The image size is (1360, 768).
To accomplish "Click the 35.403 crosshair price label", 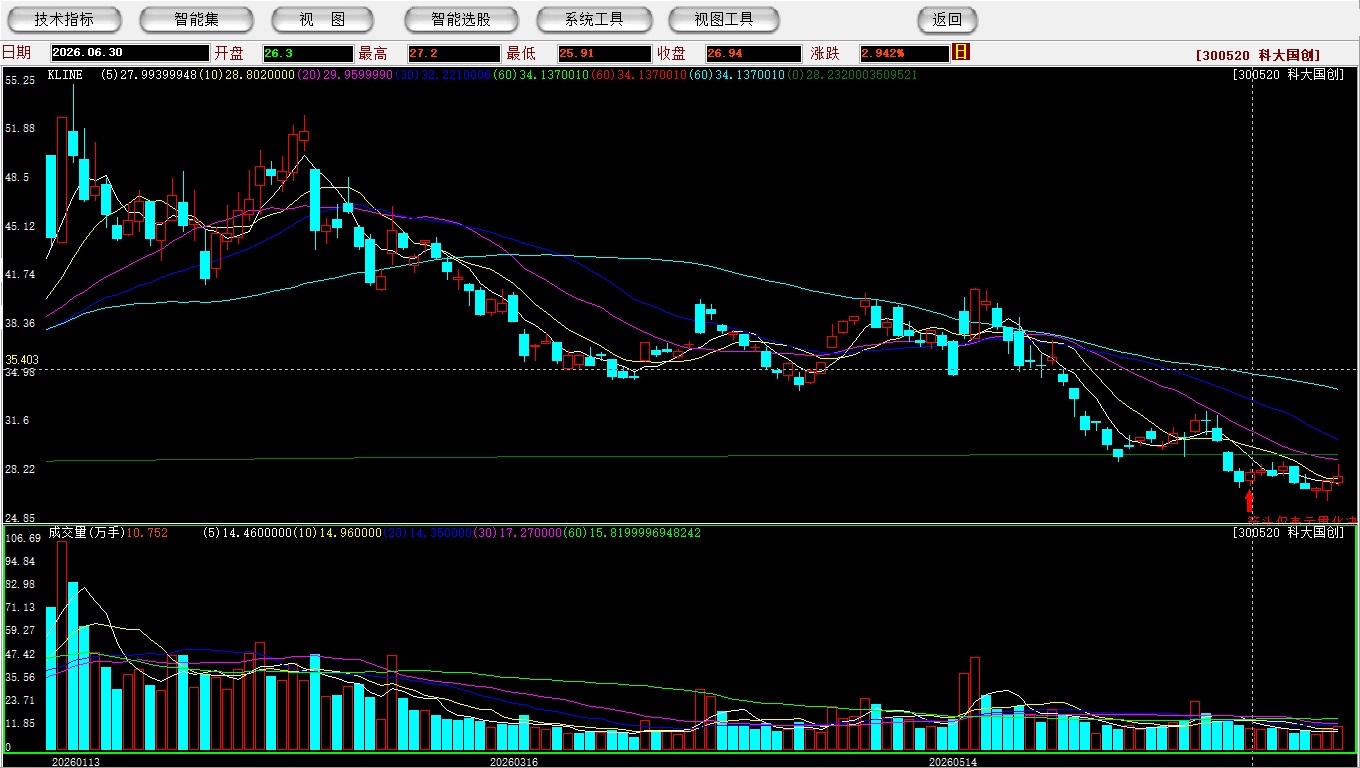I will [21, 360].
